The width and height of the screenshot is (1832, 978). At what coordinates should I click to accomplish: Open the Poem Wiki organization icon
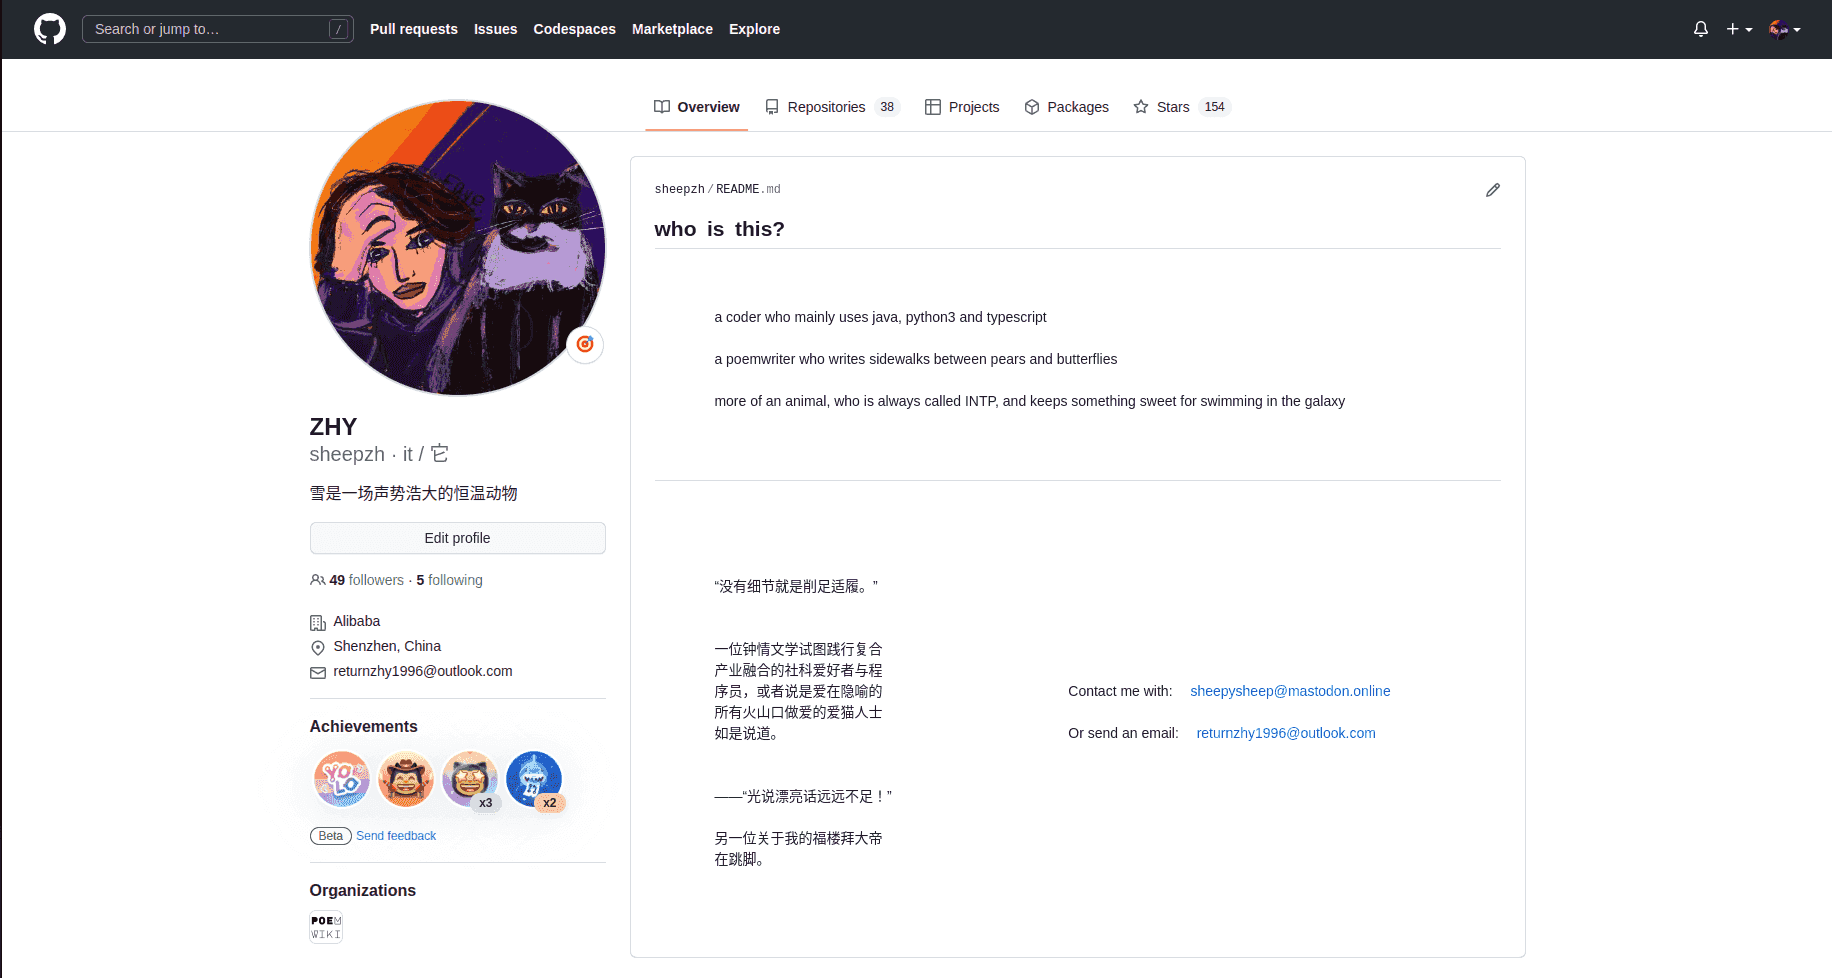coord(326,927)
